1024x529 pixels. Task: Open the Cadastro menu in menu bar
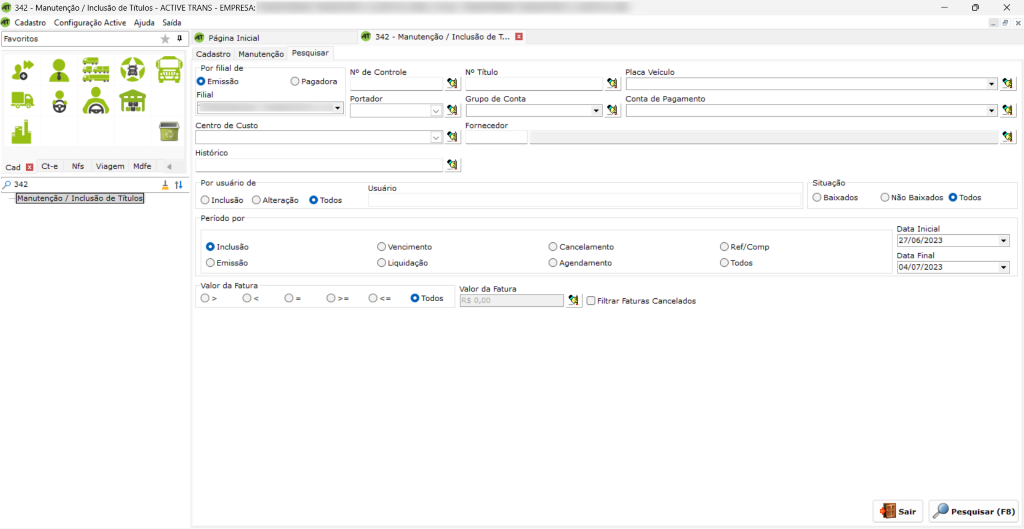pos(30,22)
